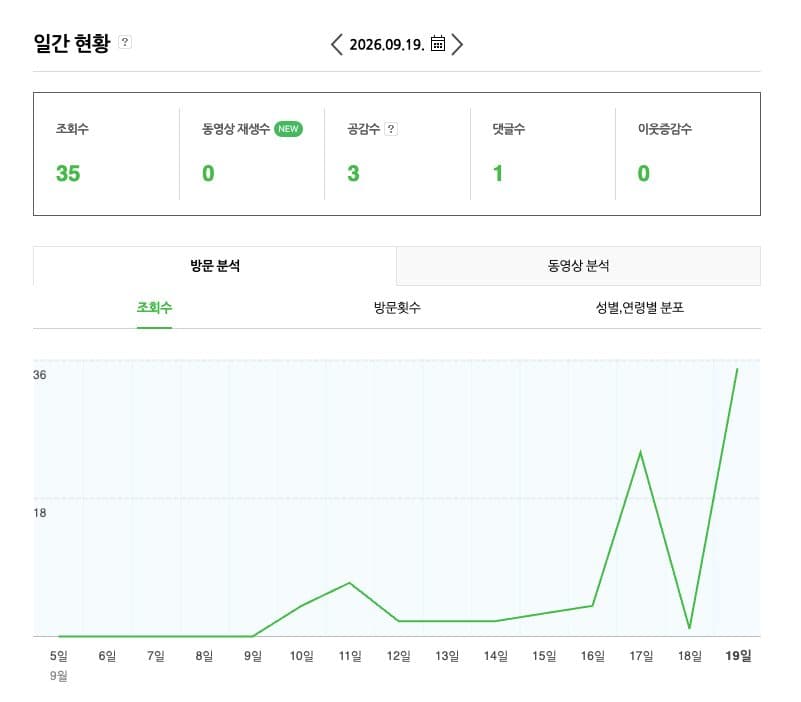Screen dimensions: 801x702
Task: Click the 17일 peak on the line
Action: (641, 452)
